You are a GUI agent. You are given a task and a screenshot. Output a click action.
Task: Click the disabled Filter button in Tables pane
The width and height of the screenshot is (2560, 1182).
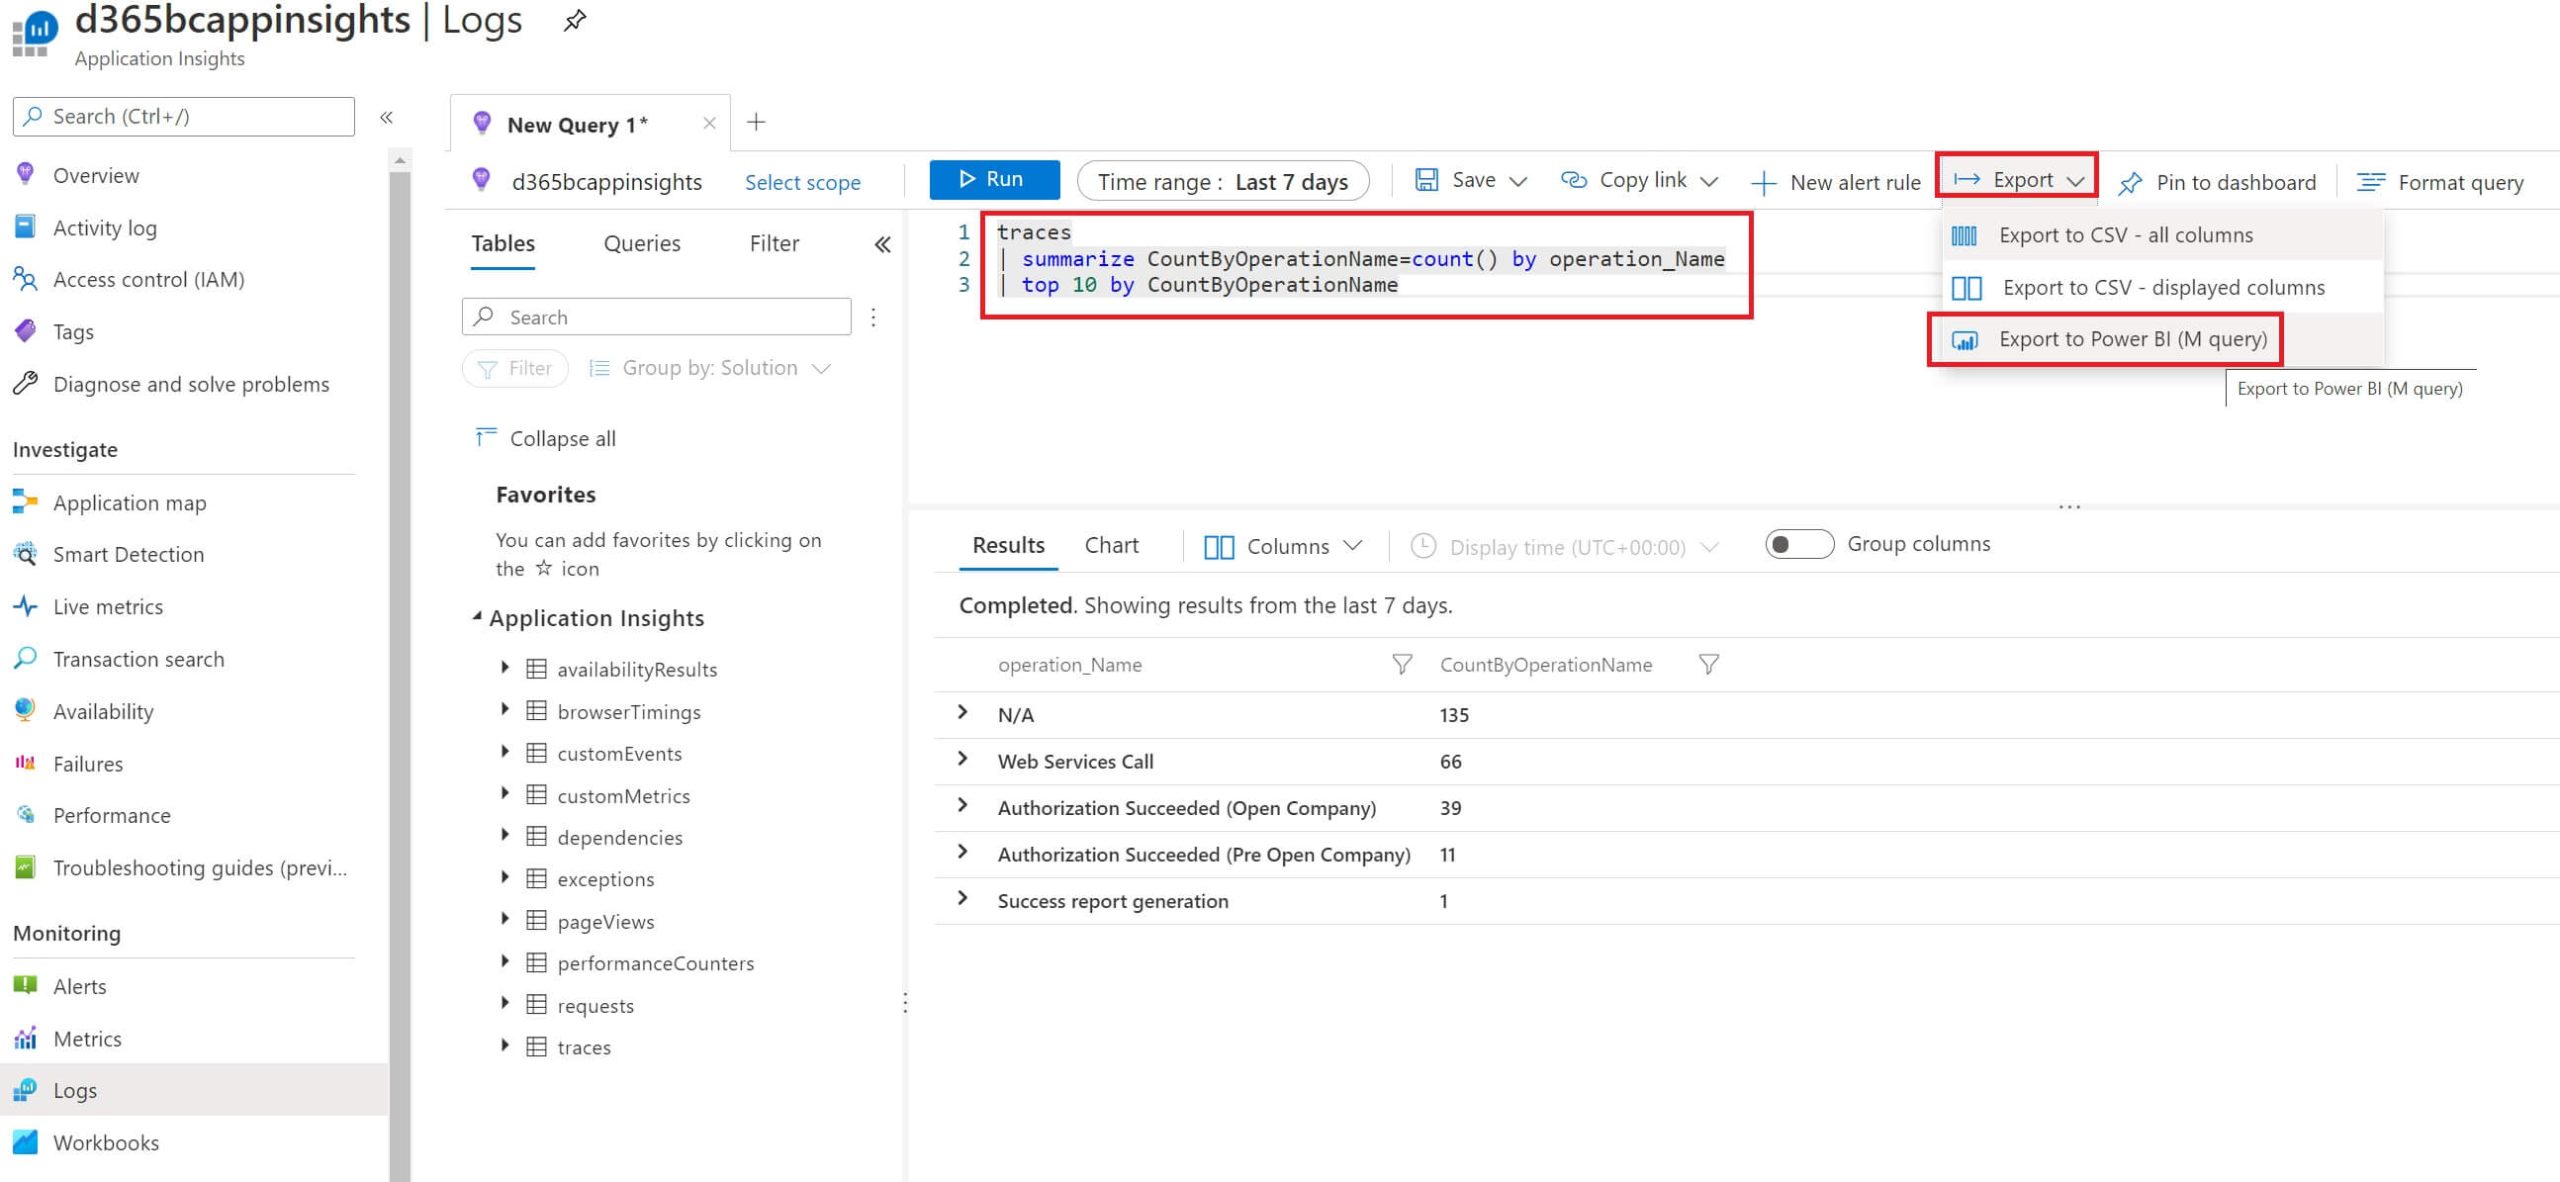[x=515, y=368]
